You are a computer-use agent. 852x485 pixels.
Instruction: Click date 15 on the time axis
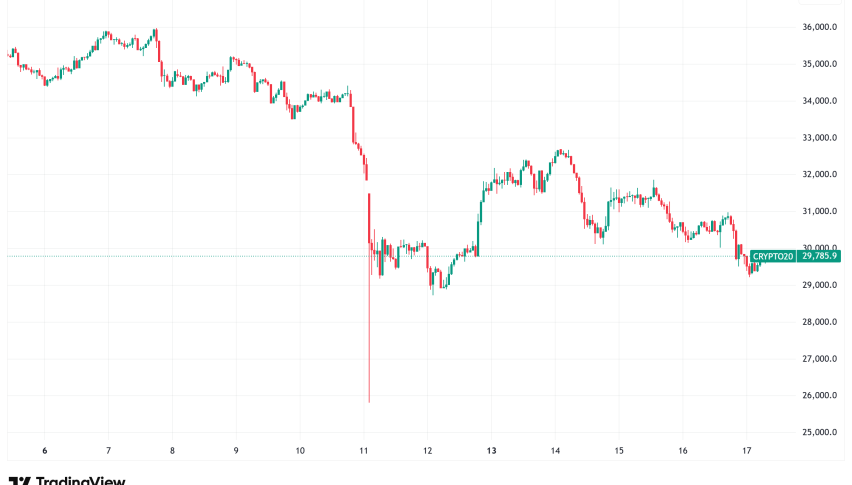(x=619, y=451)
